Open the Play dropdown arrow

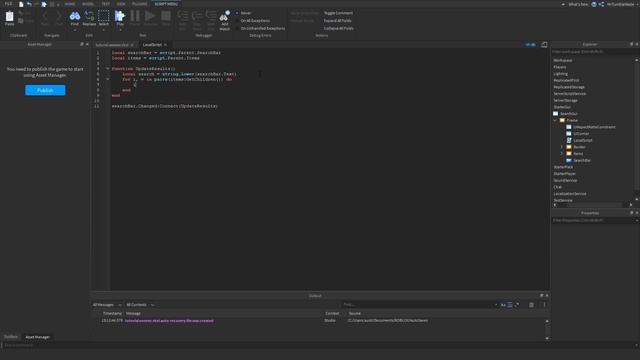point(120,30)
